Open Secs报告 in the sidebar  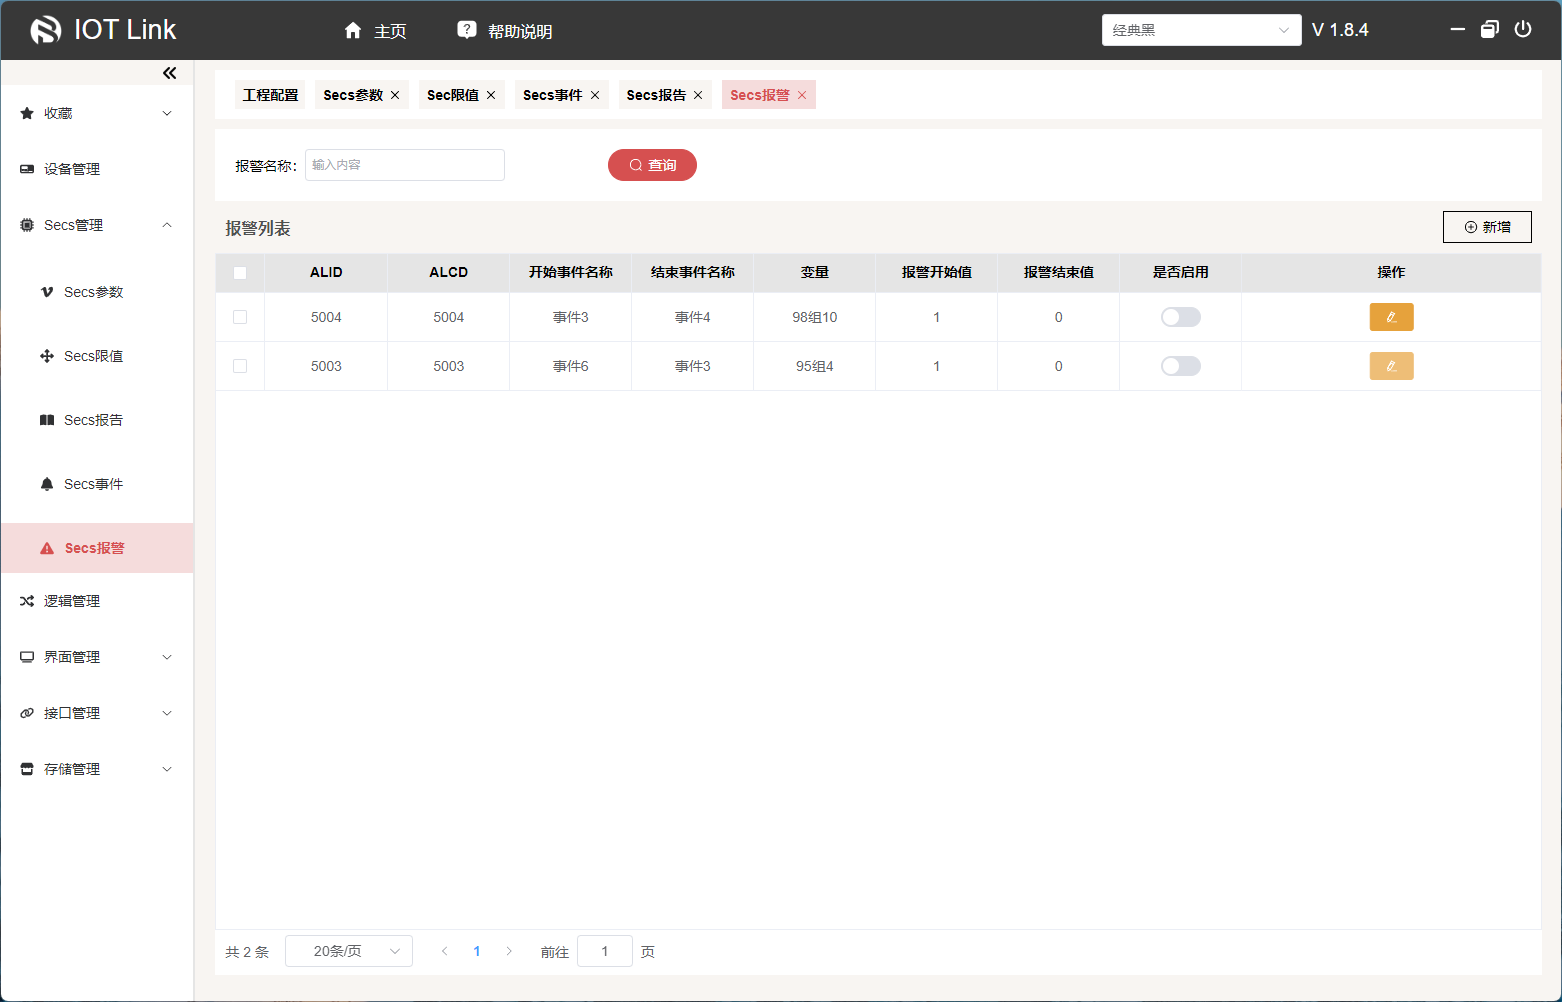point(97,420)
